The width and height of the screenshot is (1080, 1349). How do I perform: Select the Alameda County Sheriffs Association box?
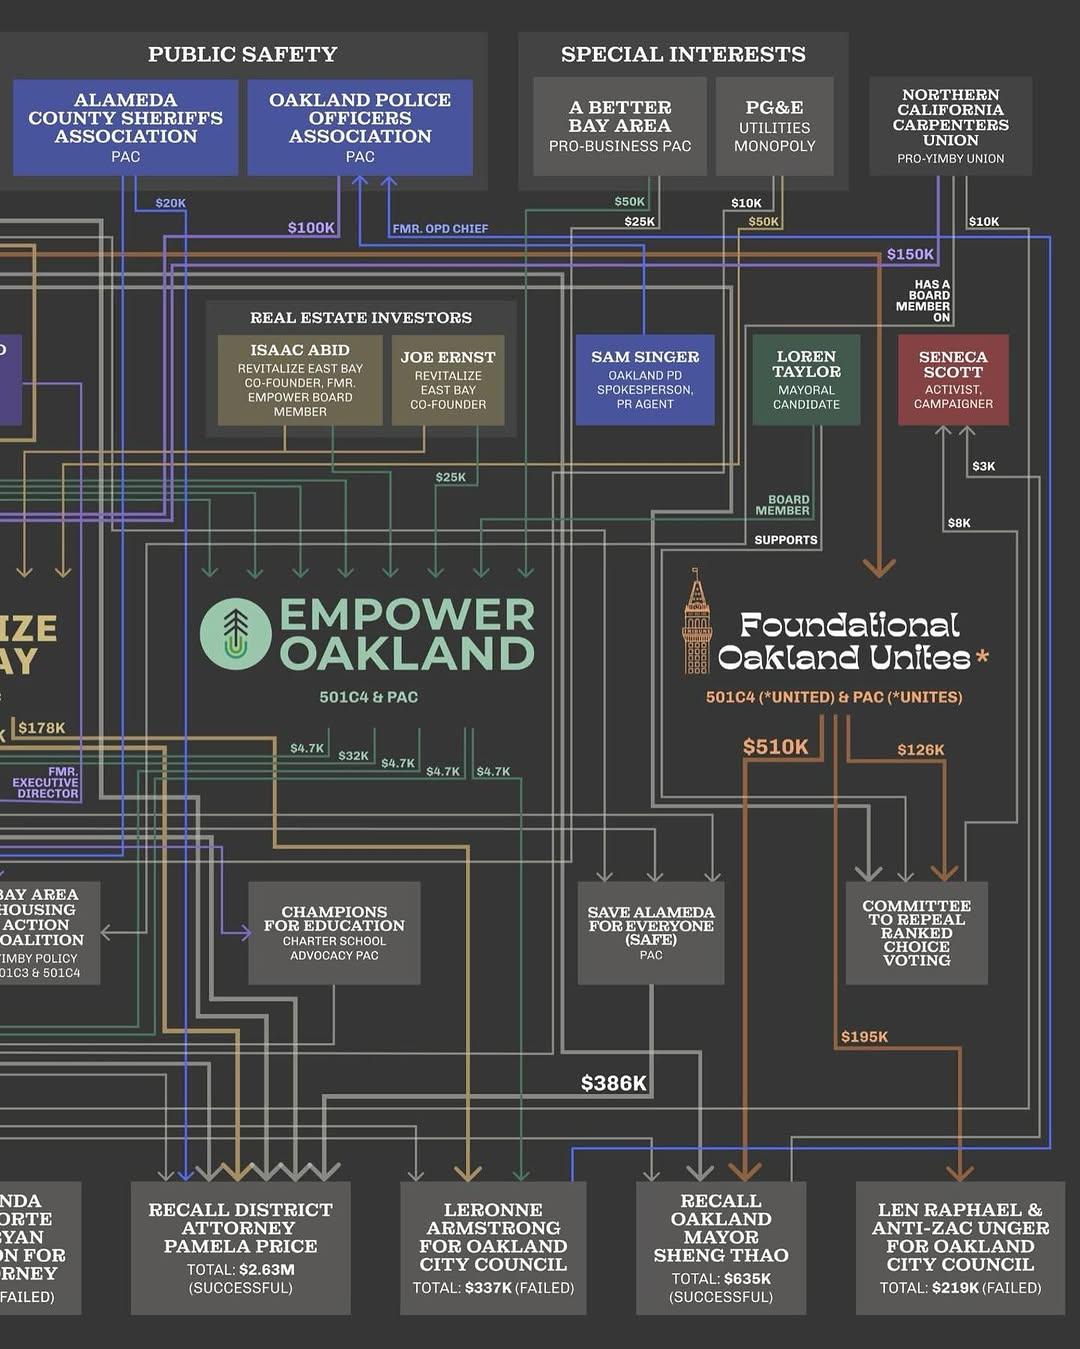tap(126, 127)
